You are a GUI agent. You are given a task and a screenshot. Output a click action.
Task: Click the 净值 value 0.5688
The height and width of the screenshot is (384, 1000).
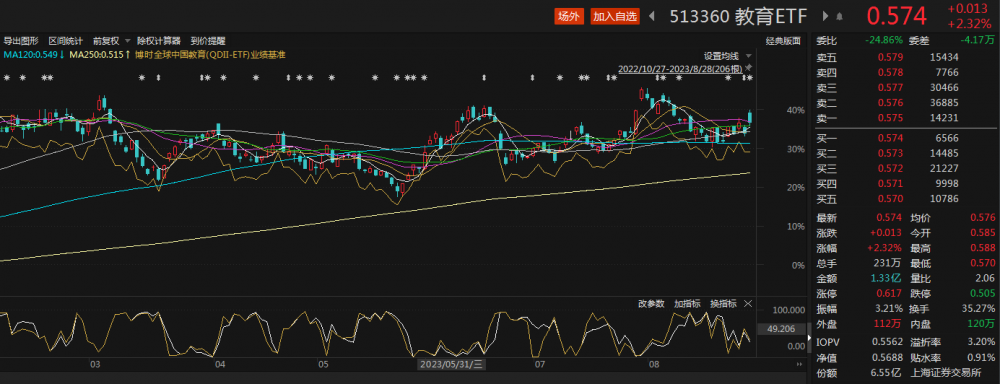(888, 358)
